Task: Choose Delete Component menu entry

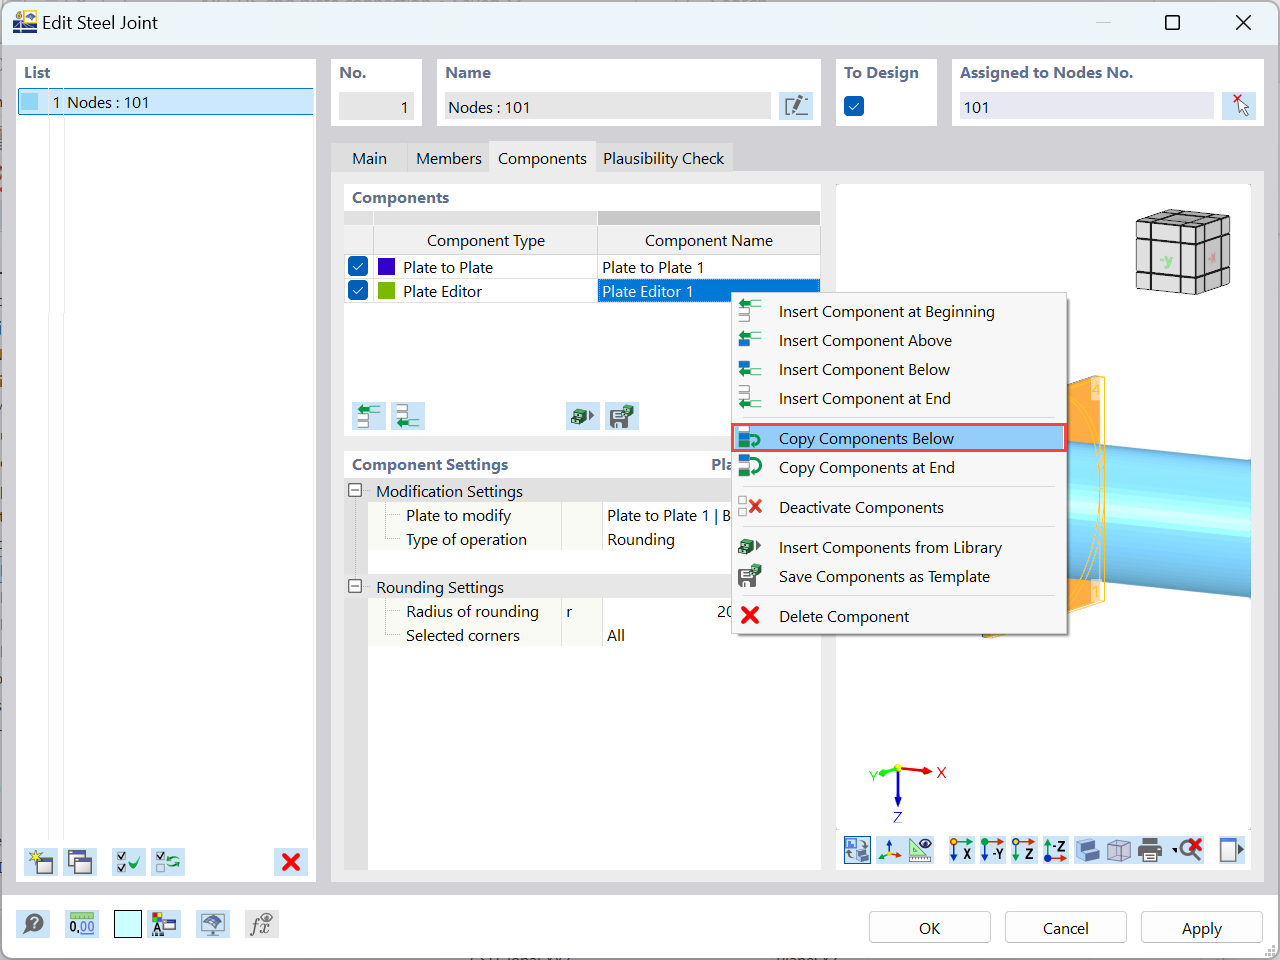Action: point(900,617)
